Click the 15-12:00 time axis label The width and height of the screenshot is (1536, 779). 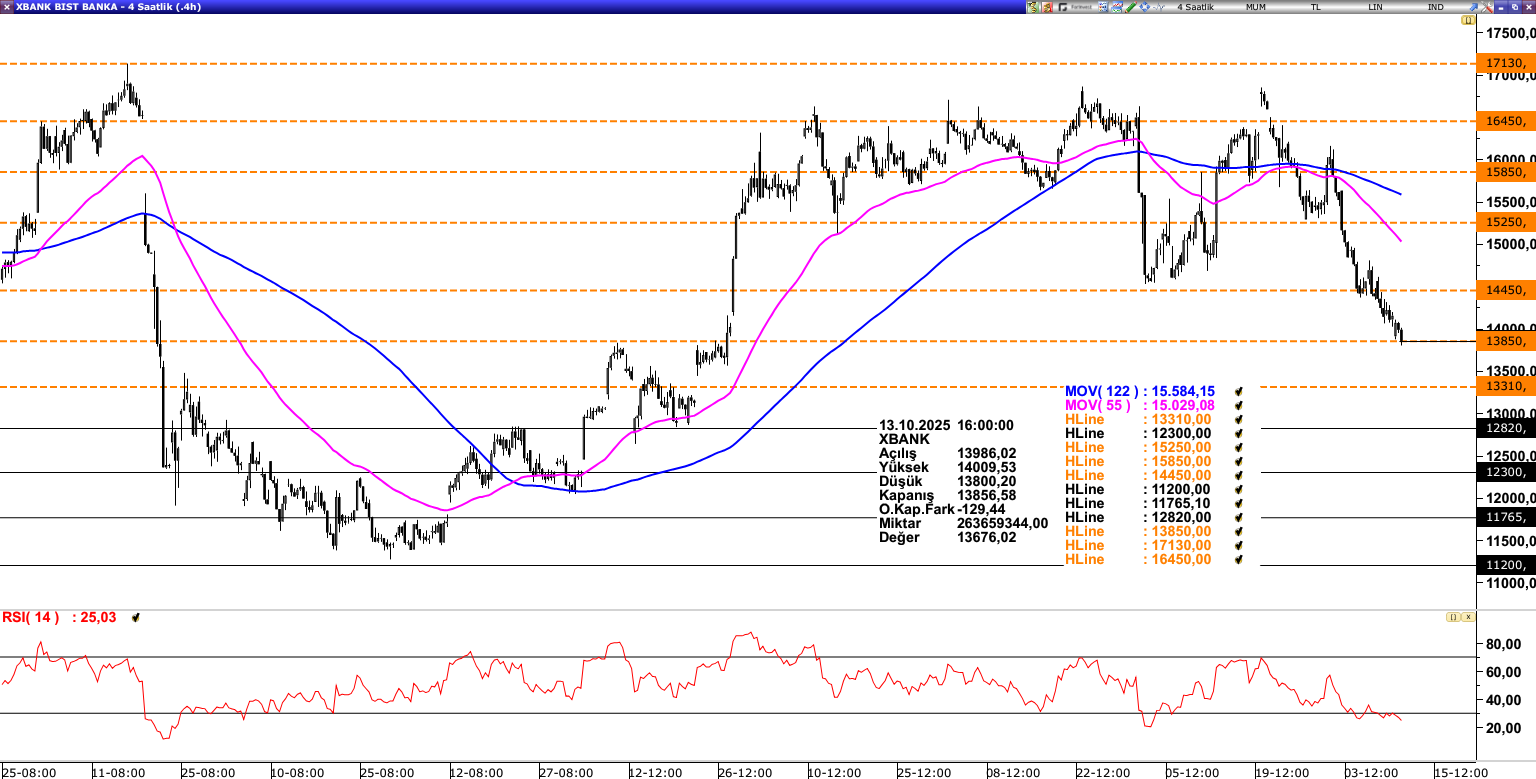pyautogui.click(x=1462, y=773)
